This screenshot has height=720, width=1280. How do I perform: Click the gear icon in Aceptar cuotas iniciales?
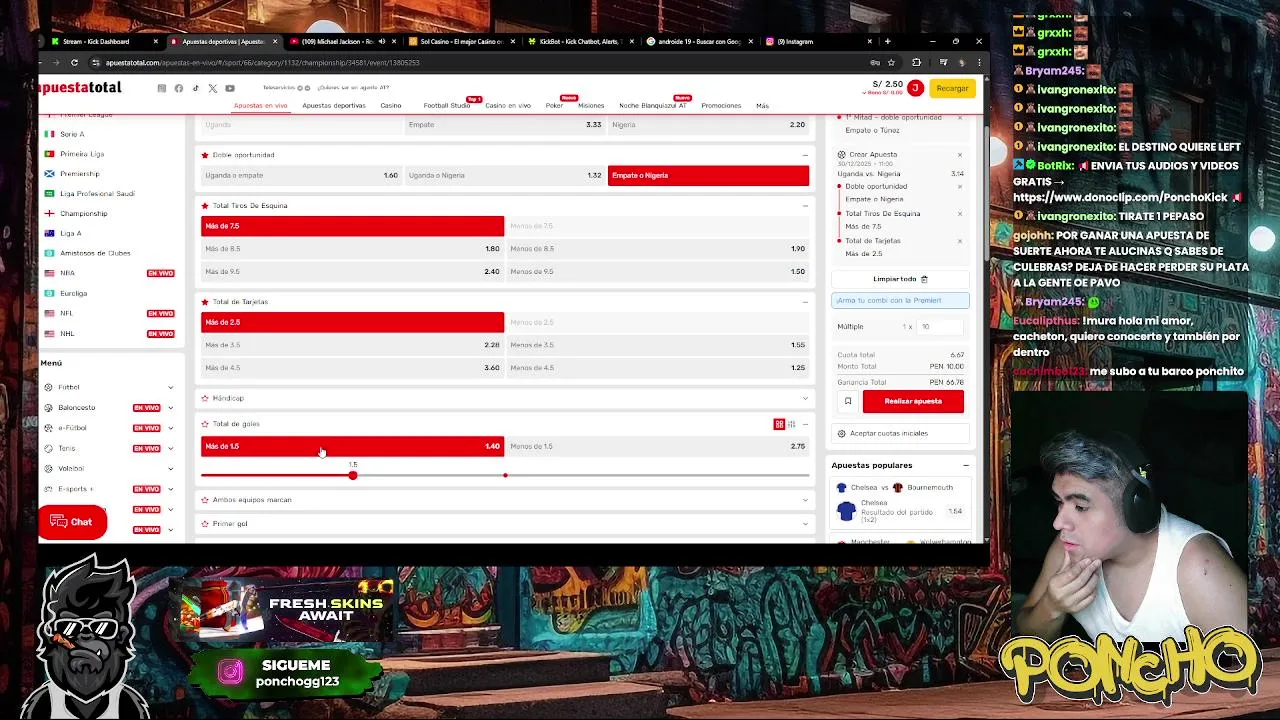tap(841, 433)
